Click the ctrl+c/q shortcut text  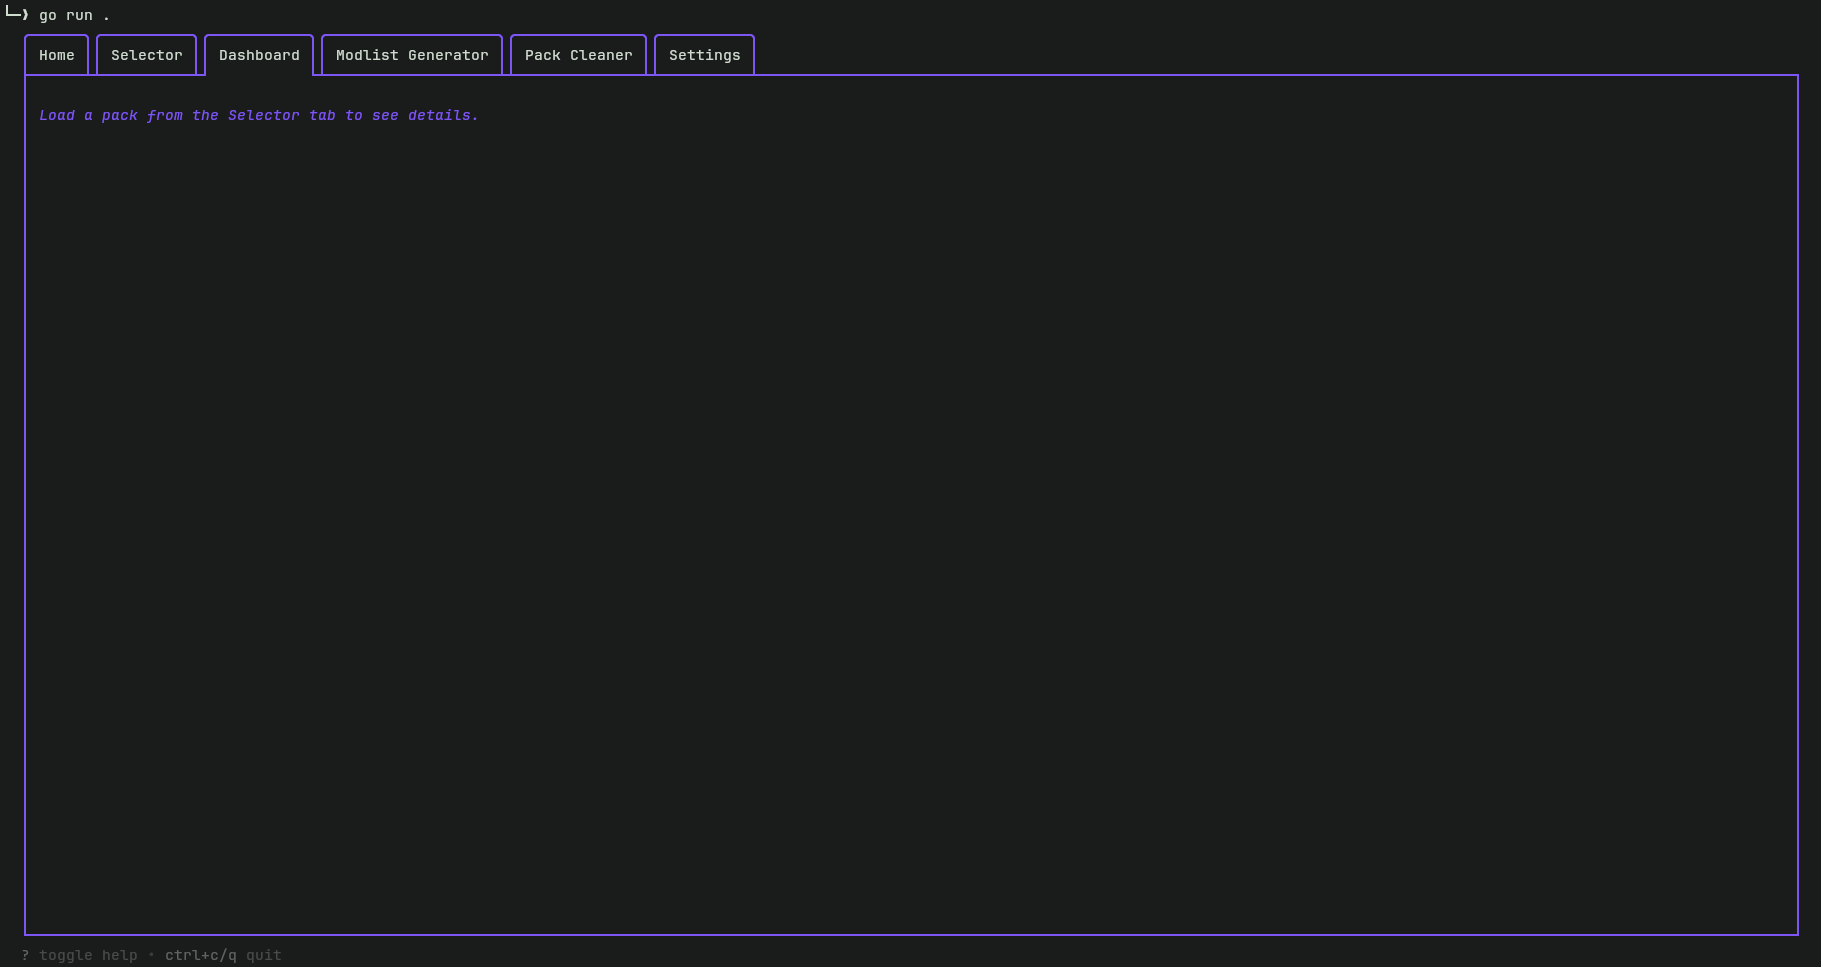200,955
